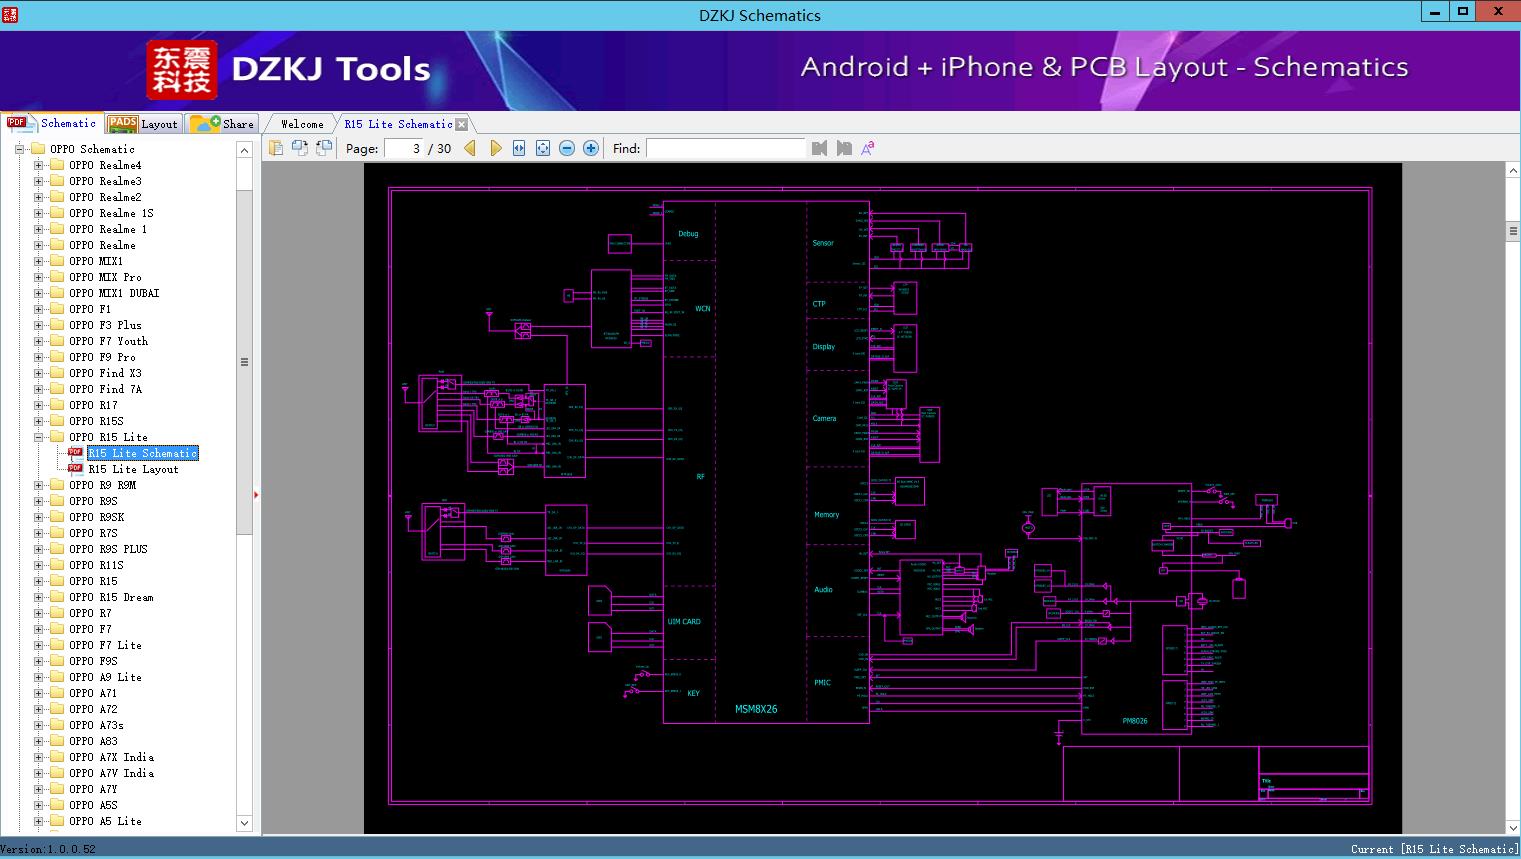Screen dimensions: 1521x859
Task: Click the fit width icon
Action: point(519,148)
